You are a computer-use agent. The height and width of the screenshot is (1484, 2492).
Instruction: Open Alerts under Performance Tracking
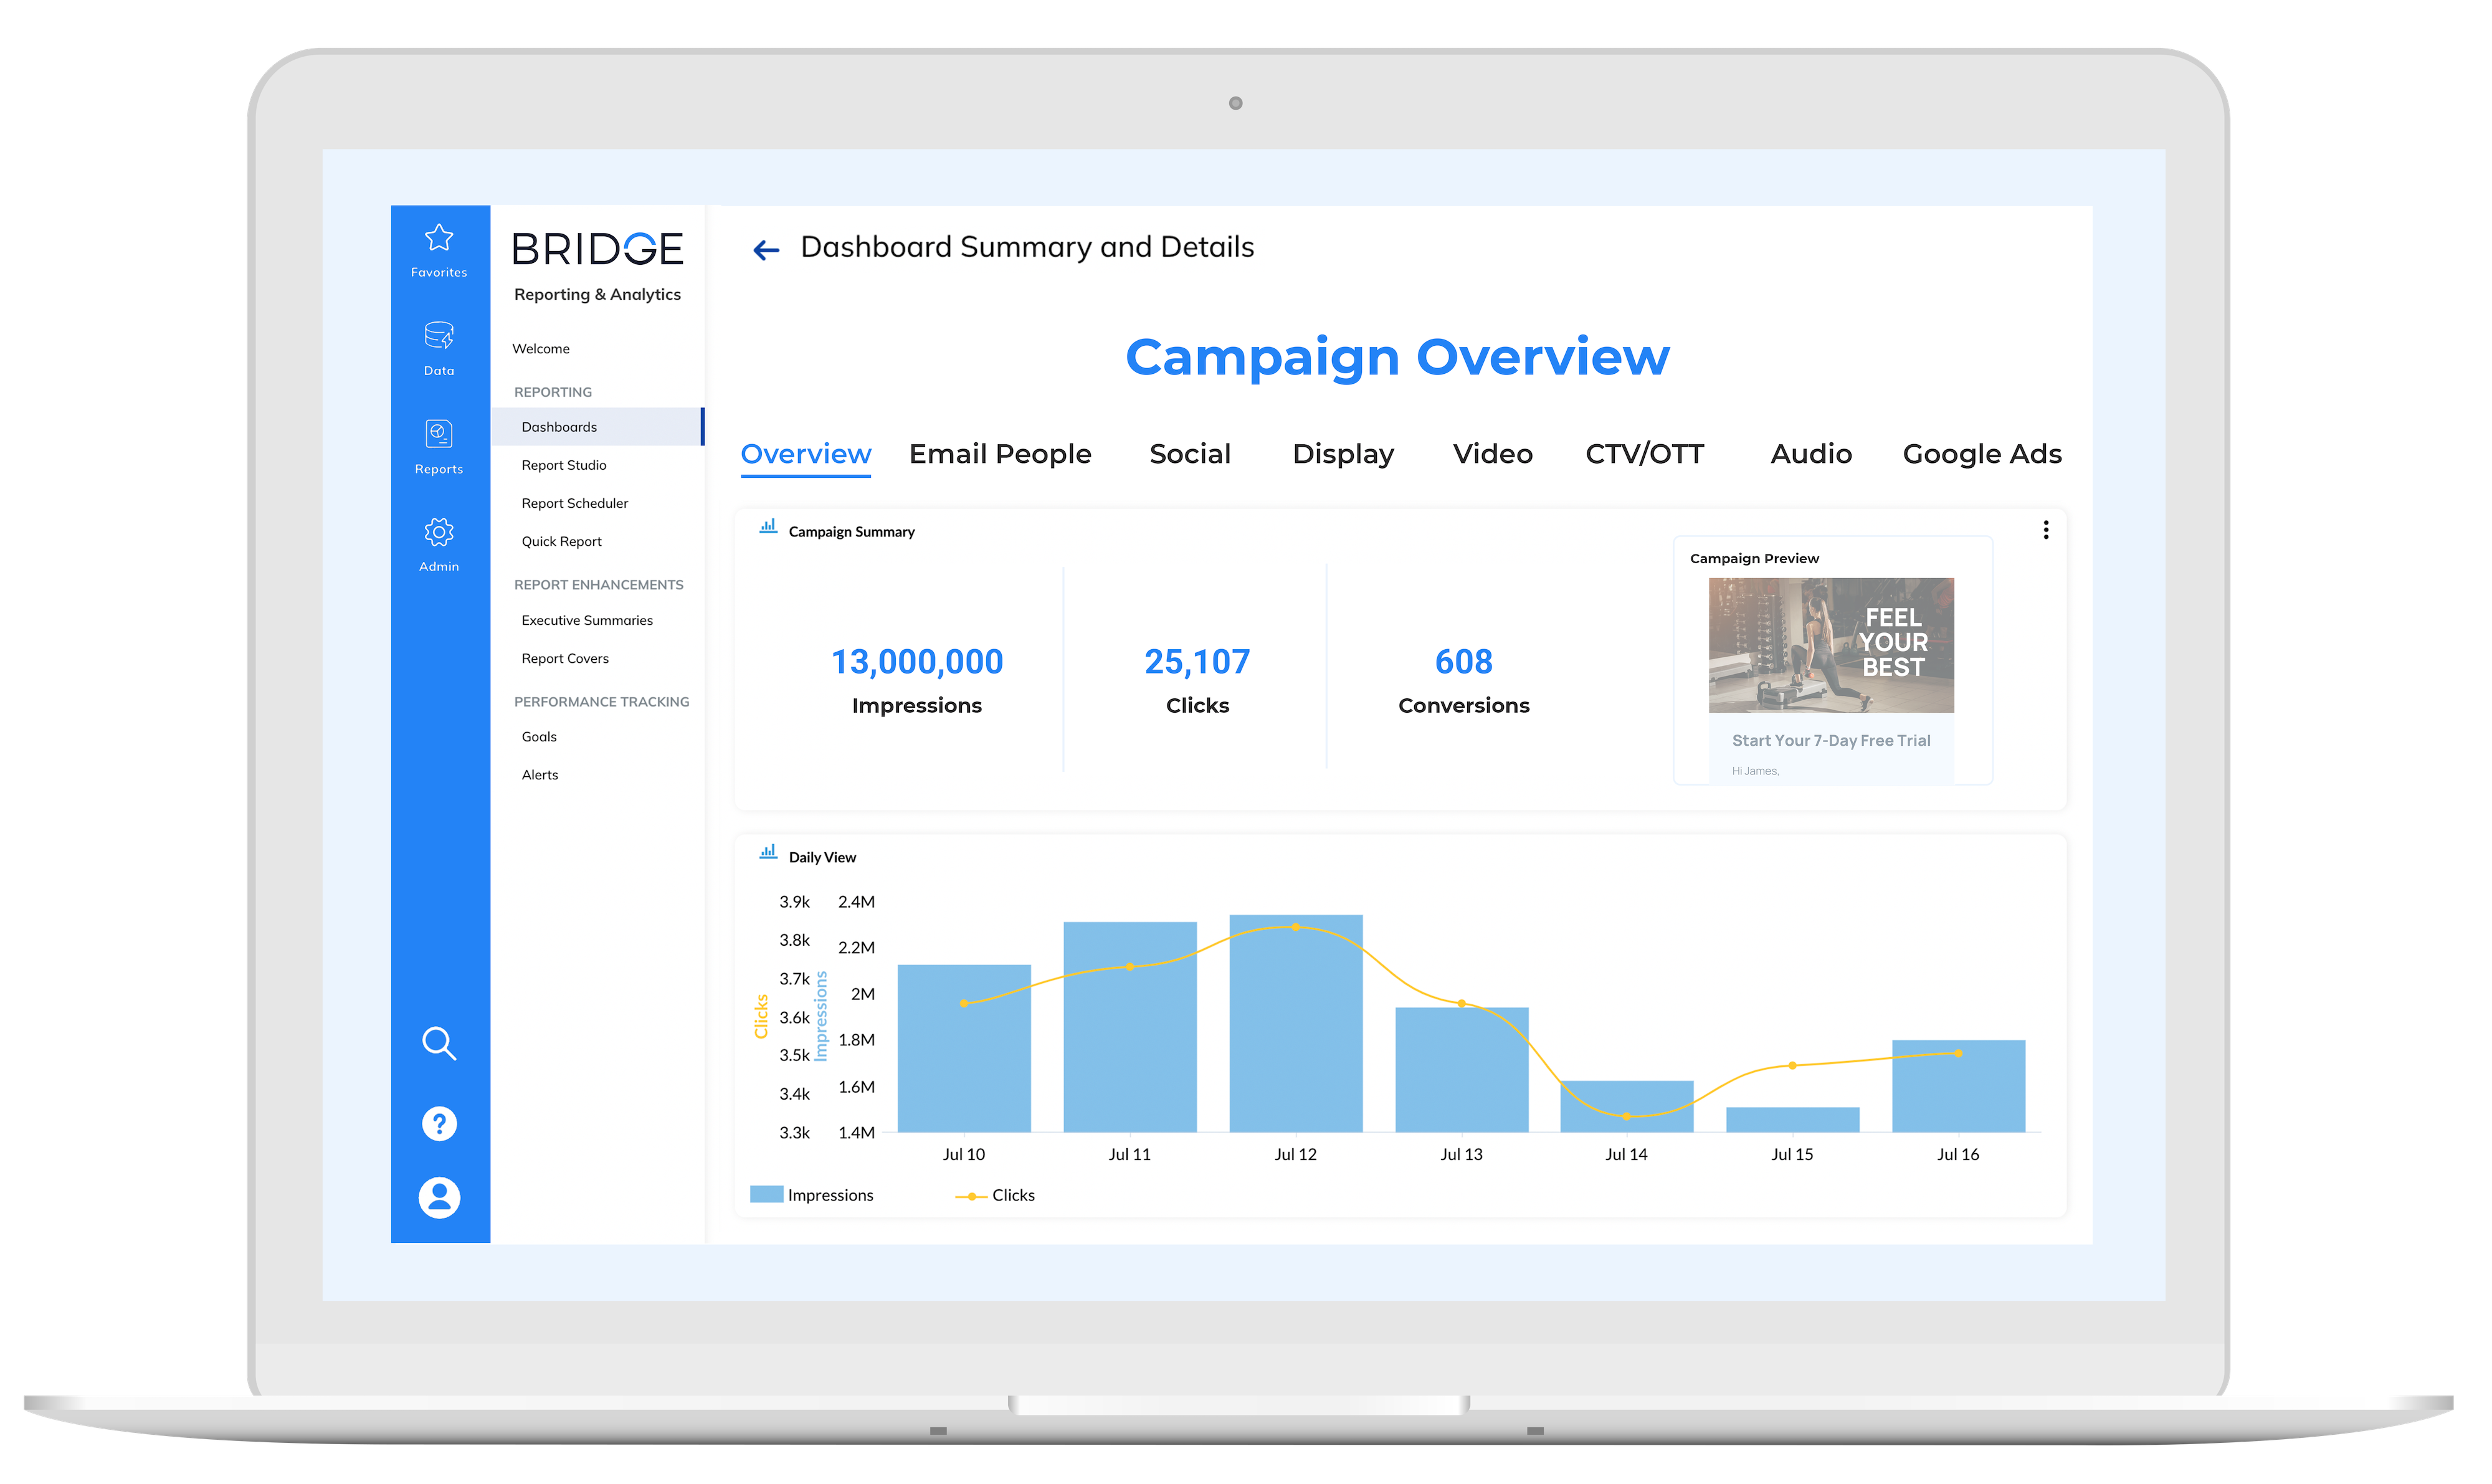pos(540,775)
